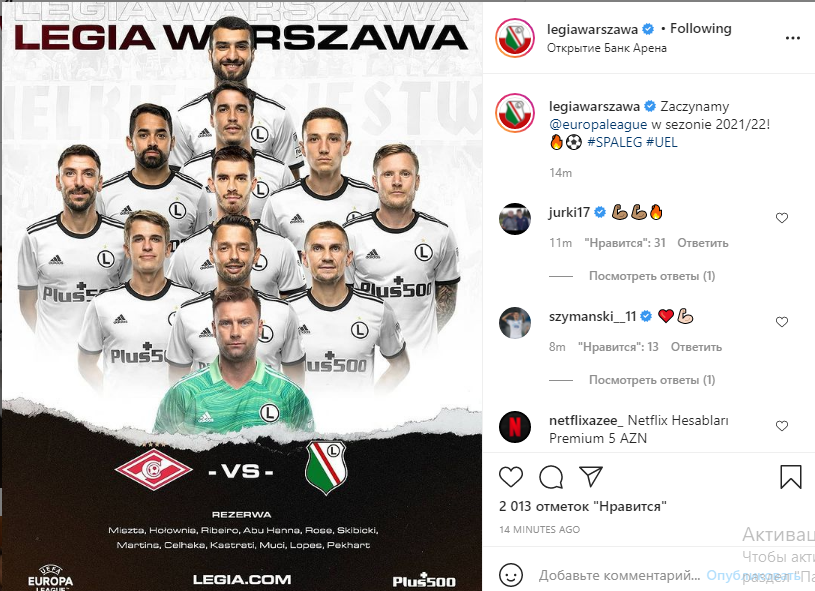Open the #UEL hashtag
The height and width of the screenshot is (591, 815).
(x=661, y=142)
